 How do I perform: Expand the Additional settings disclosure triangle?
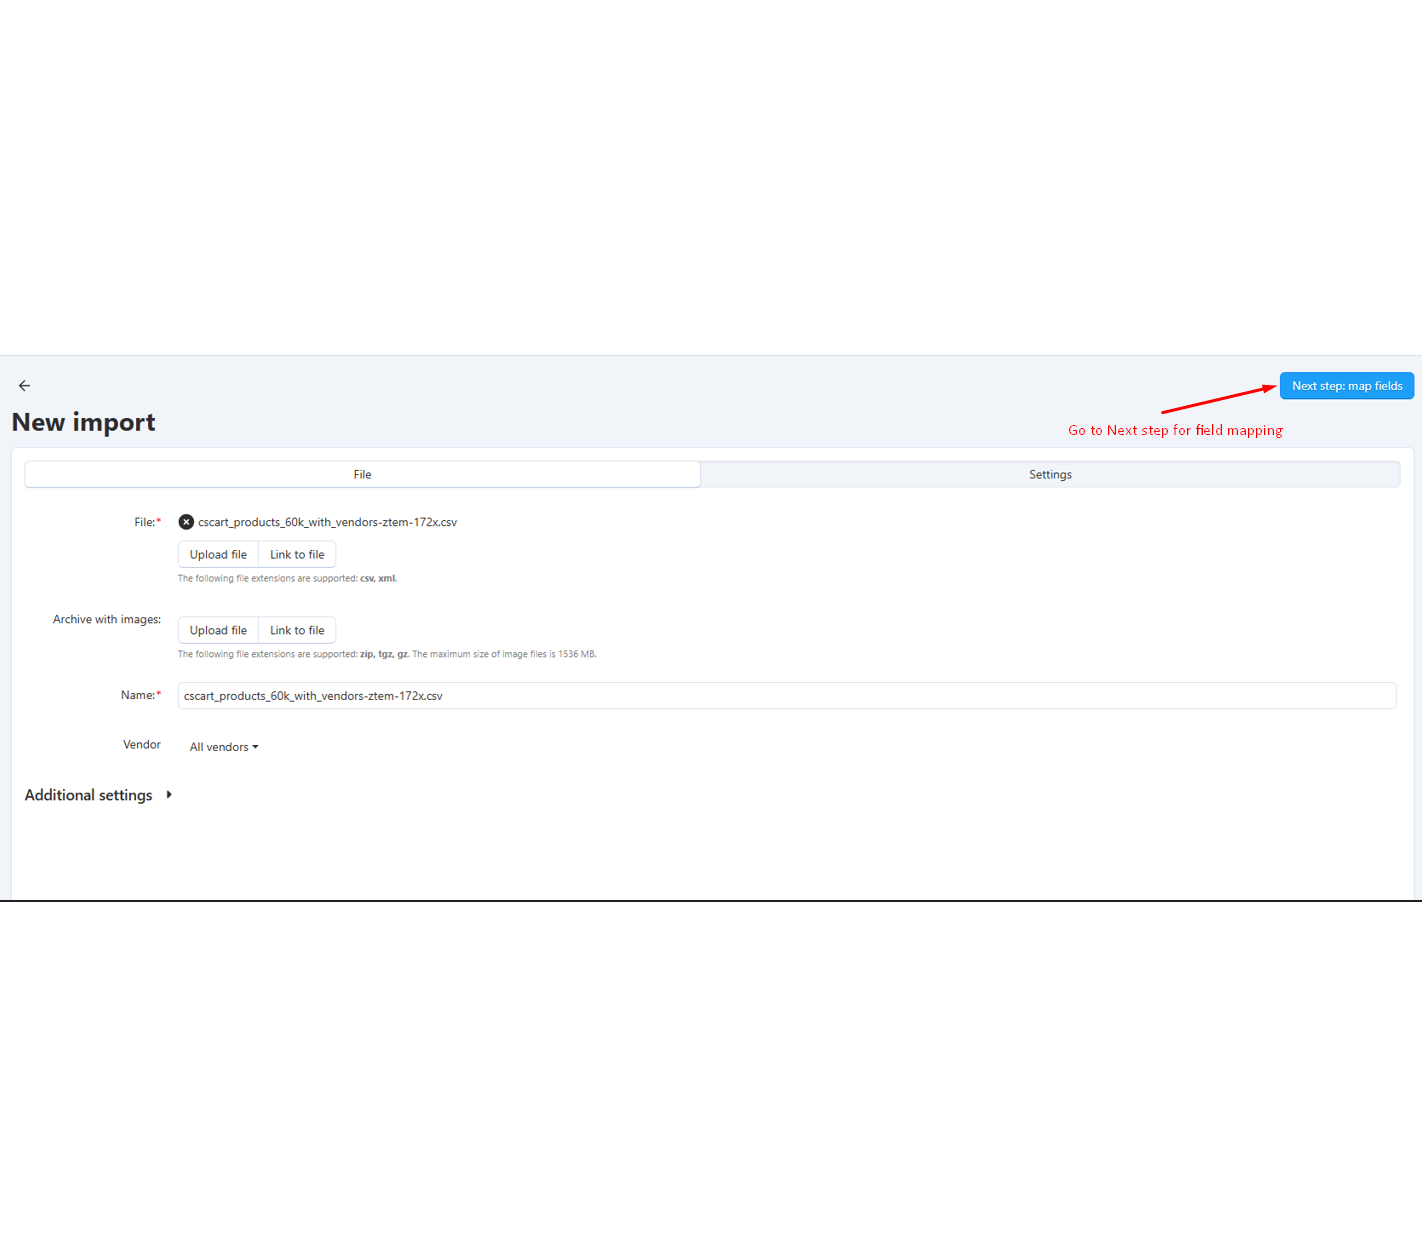(169, 795)
